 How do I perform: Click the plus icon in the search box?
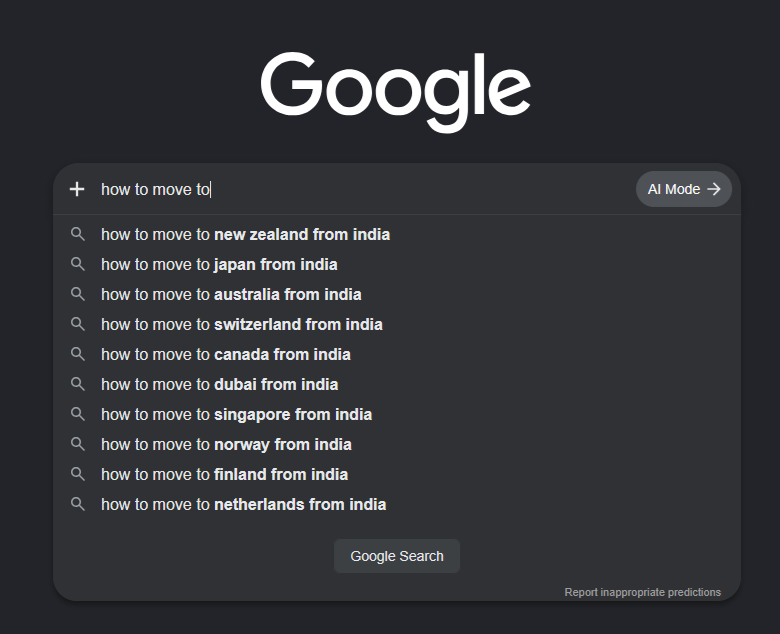click(77, 189)
